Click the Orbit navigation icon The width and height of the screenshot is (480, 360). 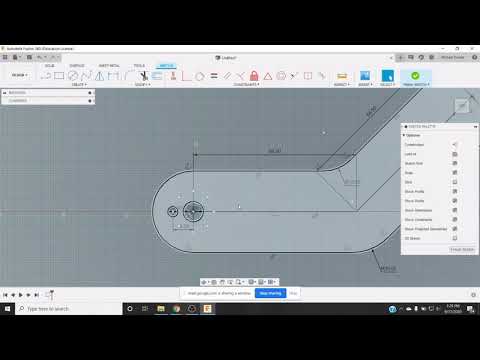coord(204,282)
